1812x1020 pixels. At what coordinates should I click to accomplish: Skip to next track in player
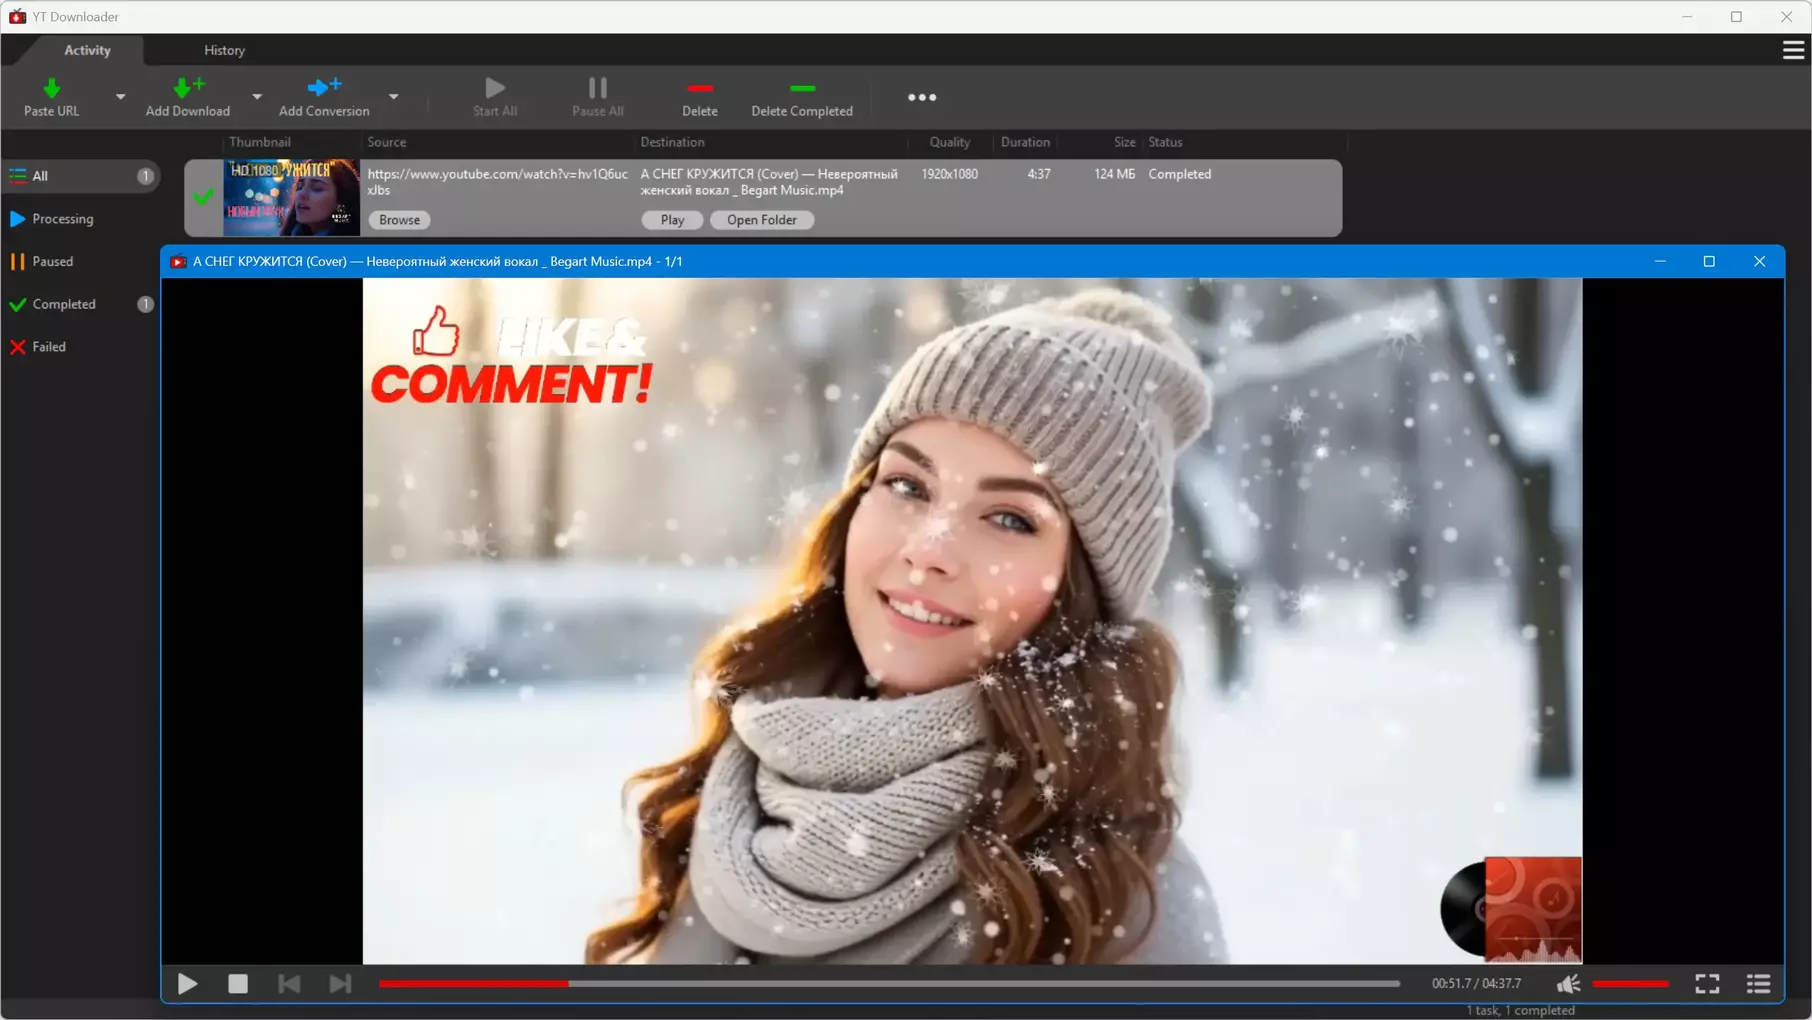[340, 984]
